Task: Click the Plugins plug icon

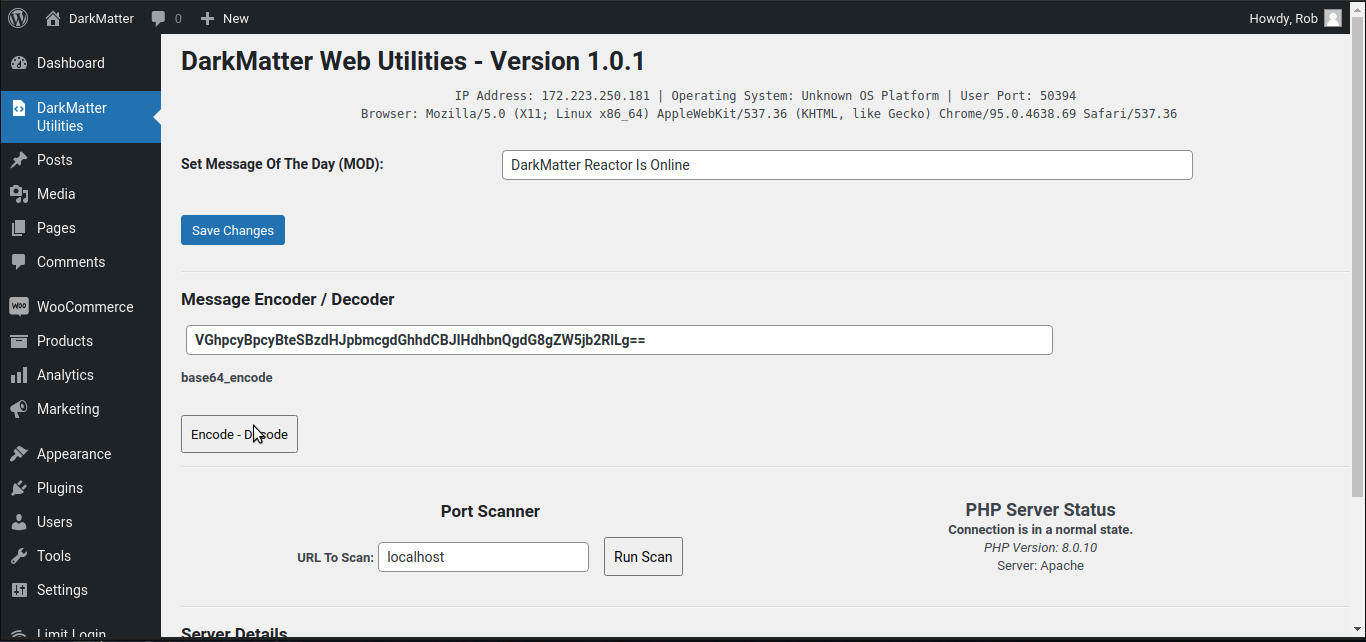Action: 19,488
